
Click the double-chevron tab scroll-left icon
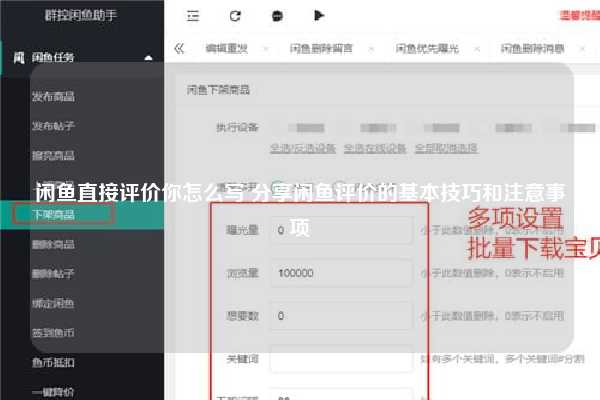tap(179, 49)
